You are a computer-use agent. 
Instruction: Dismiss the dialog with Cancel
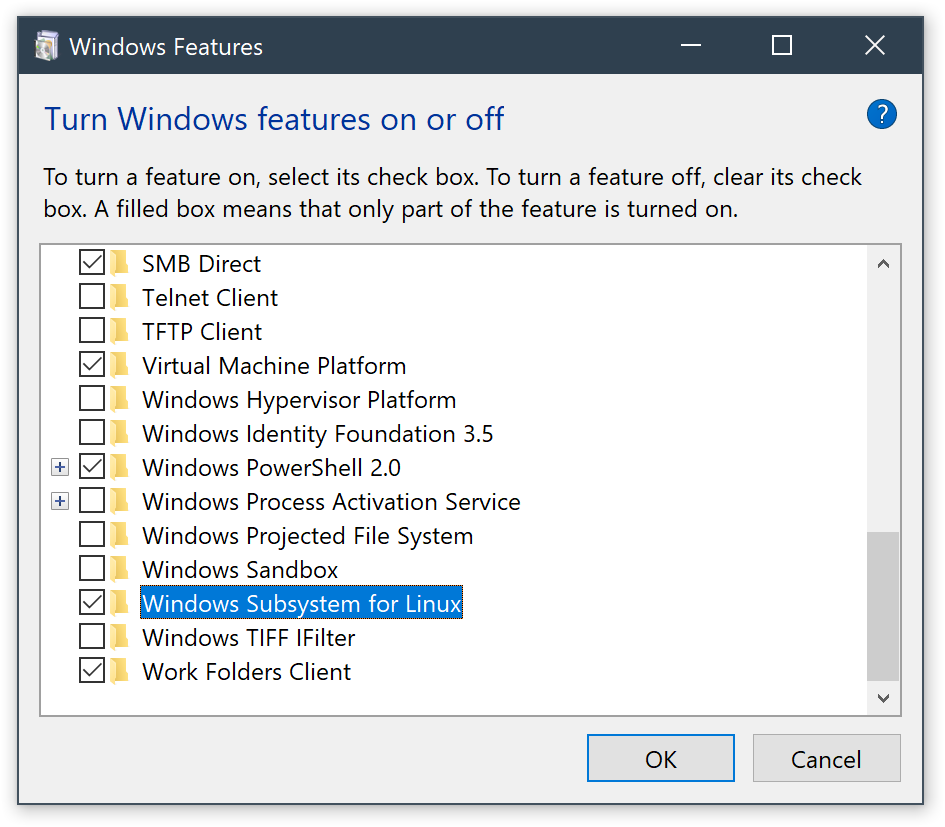[x=826, y=758]
